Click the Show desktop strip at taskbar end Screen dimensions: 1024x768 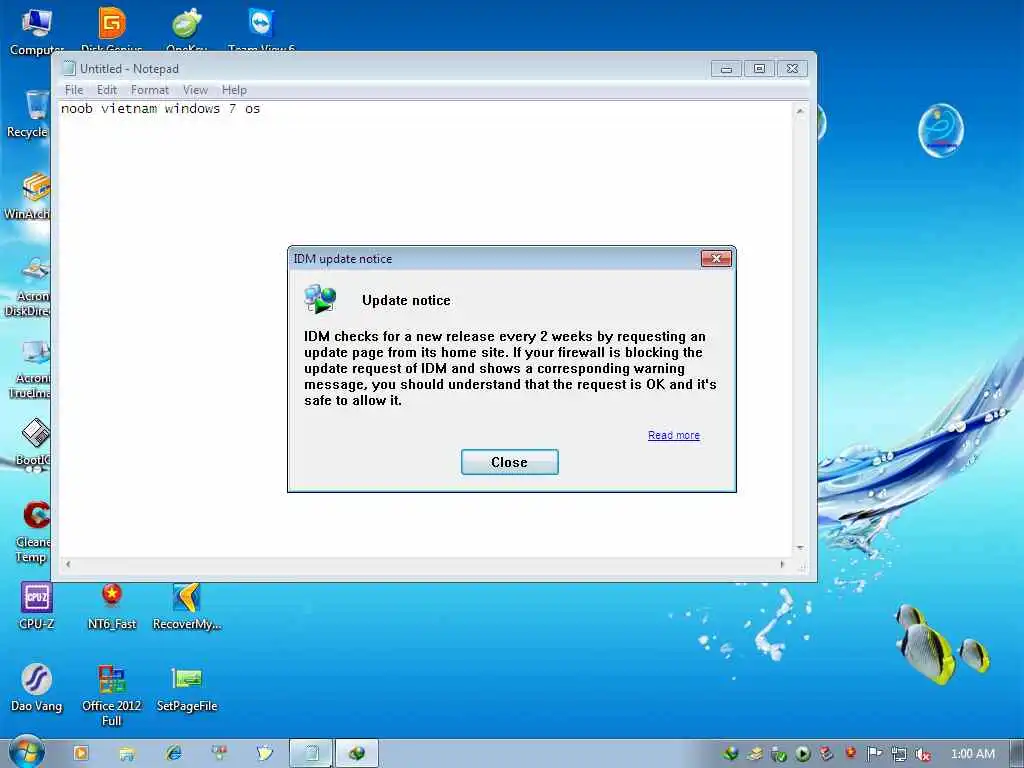(x=1017, y=753)
